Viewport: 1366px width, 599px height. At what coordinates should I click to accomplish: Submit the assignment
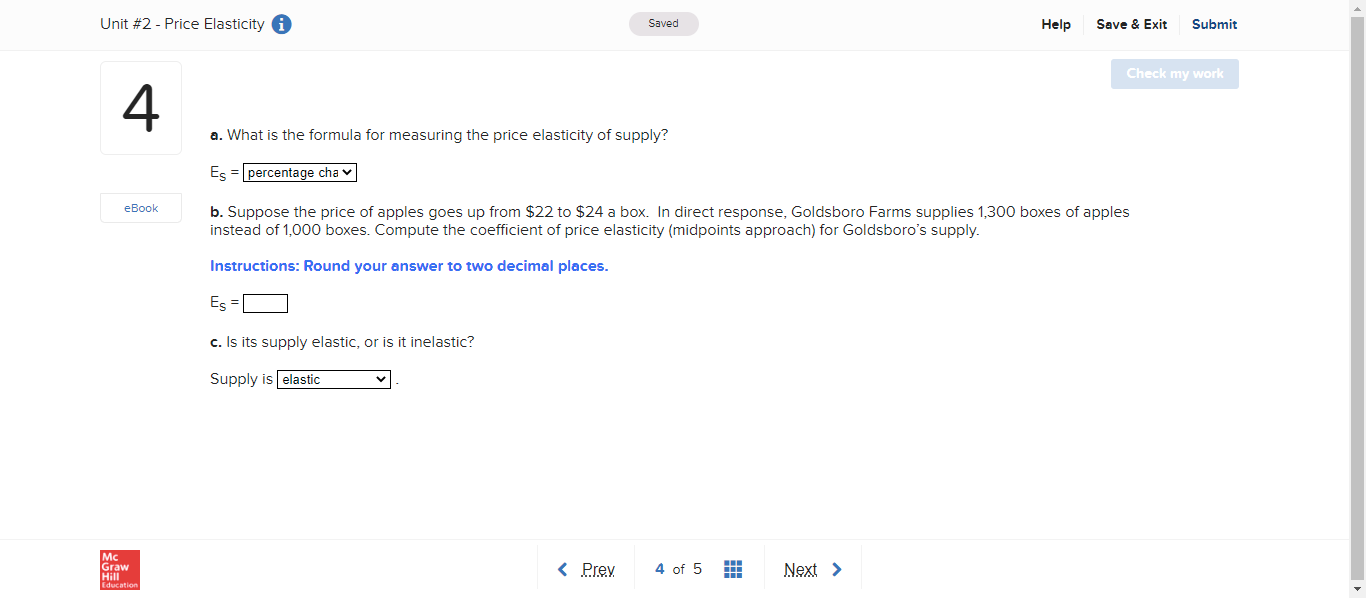pos(1214,24)
